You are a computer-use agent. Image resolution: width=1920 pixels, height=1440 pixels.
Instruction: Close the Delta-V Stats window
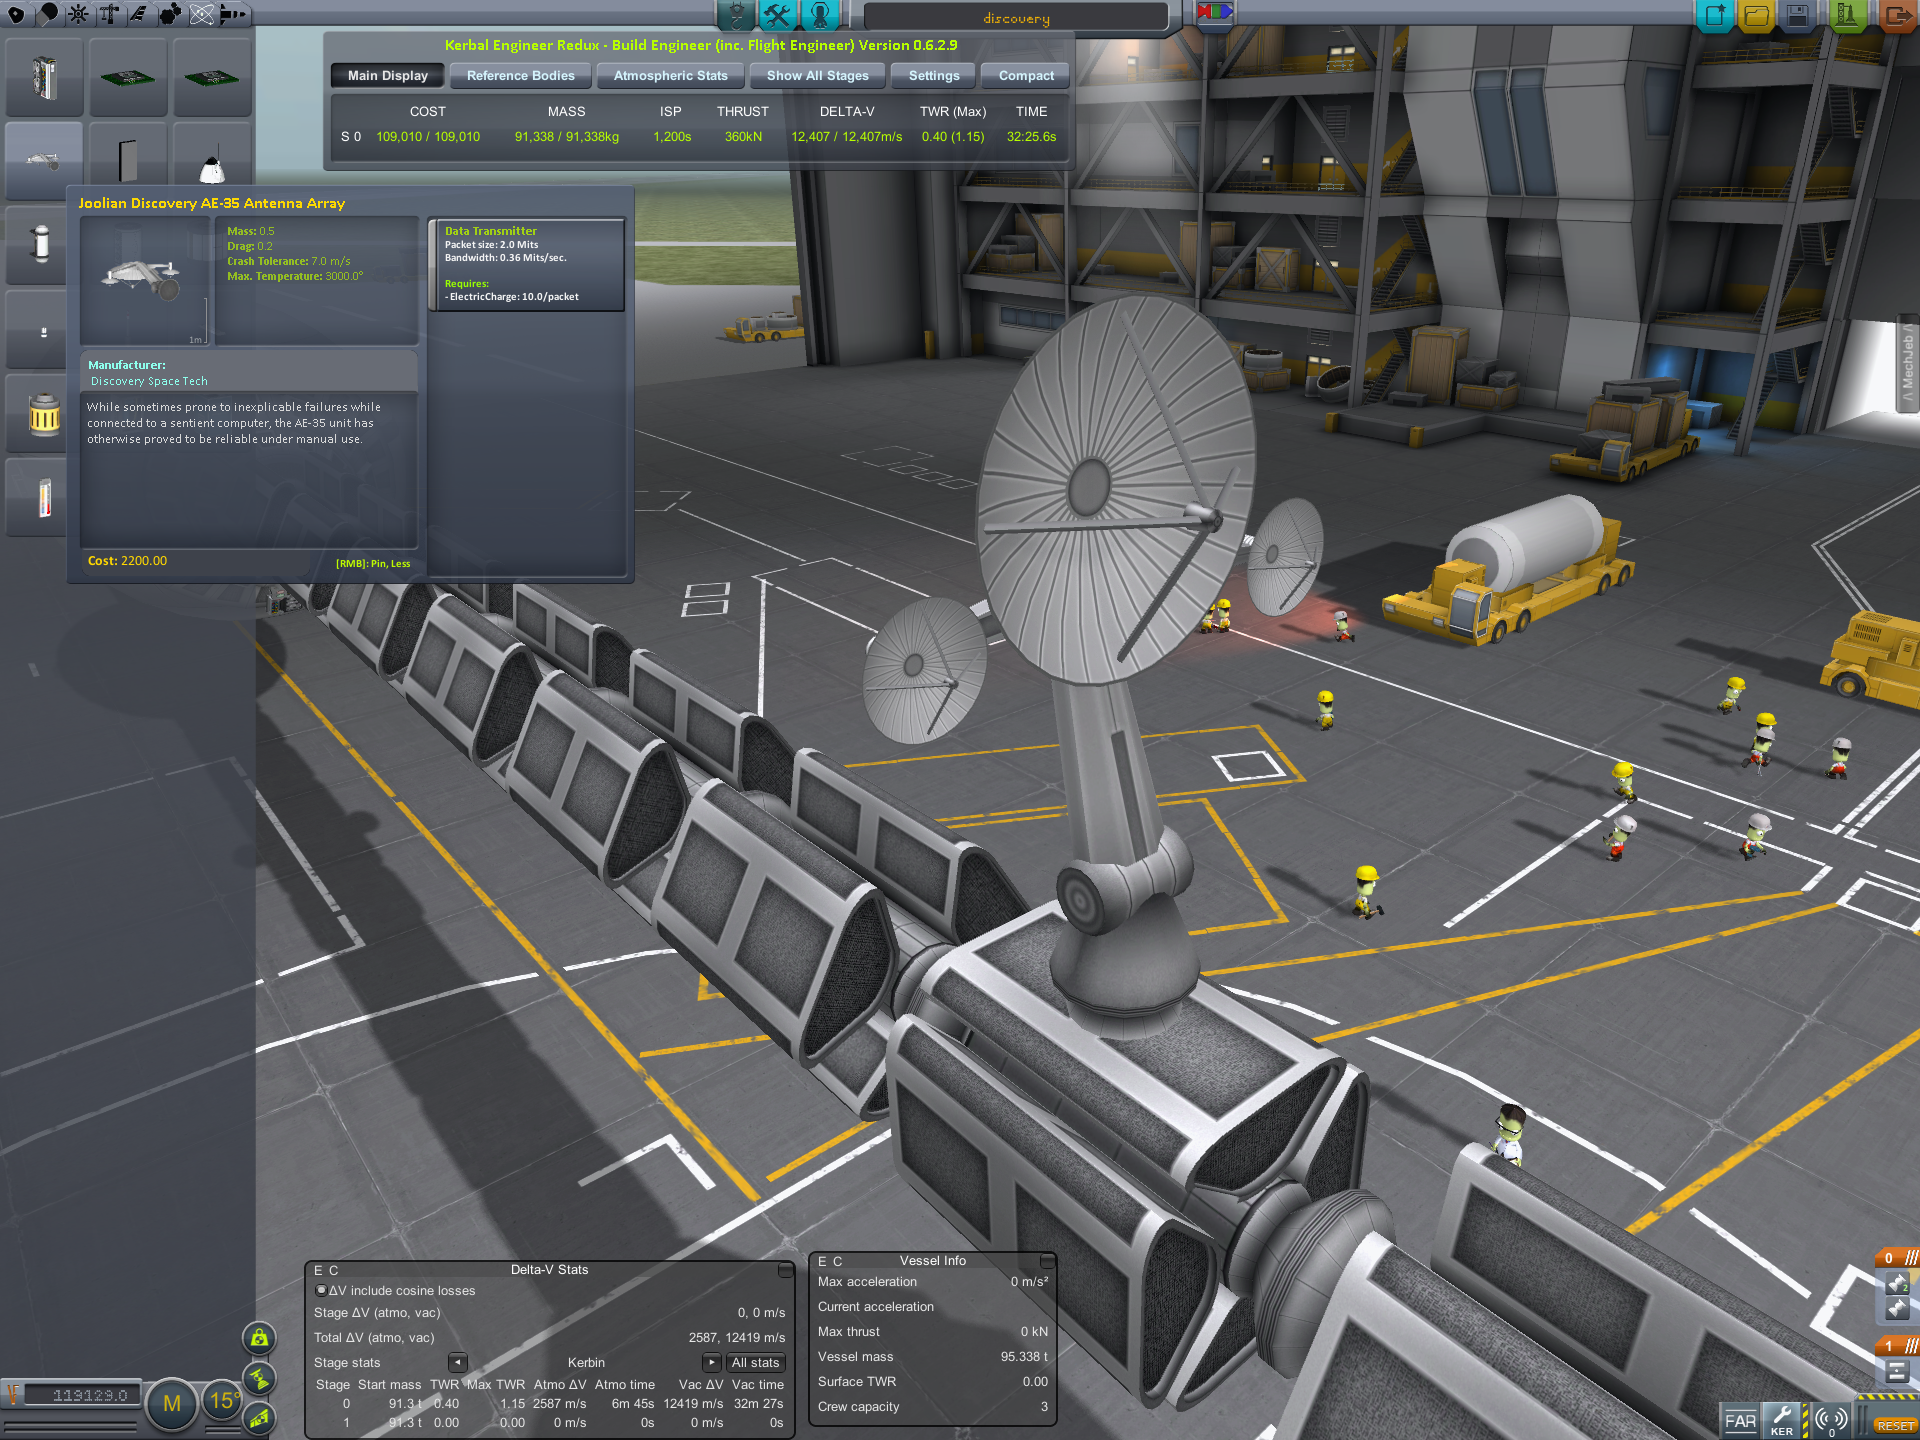tap(785, 1270)
